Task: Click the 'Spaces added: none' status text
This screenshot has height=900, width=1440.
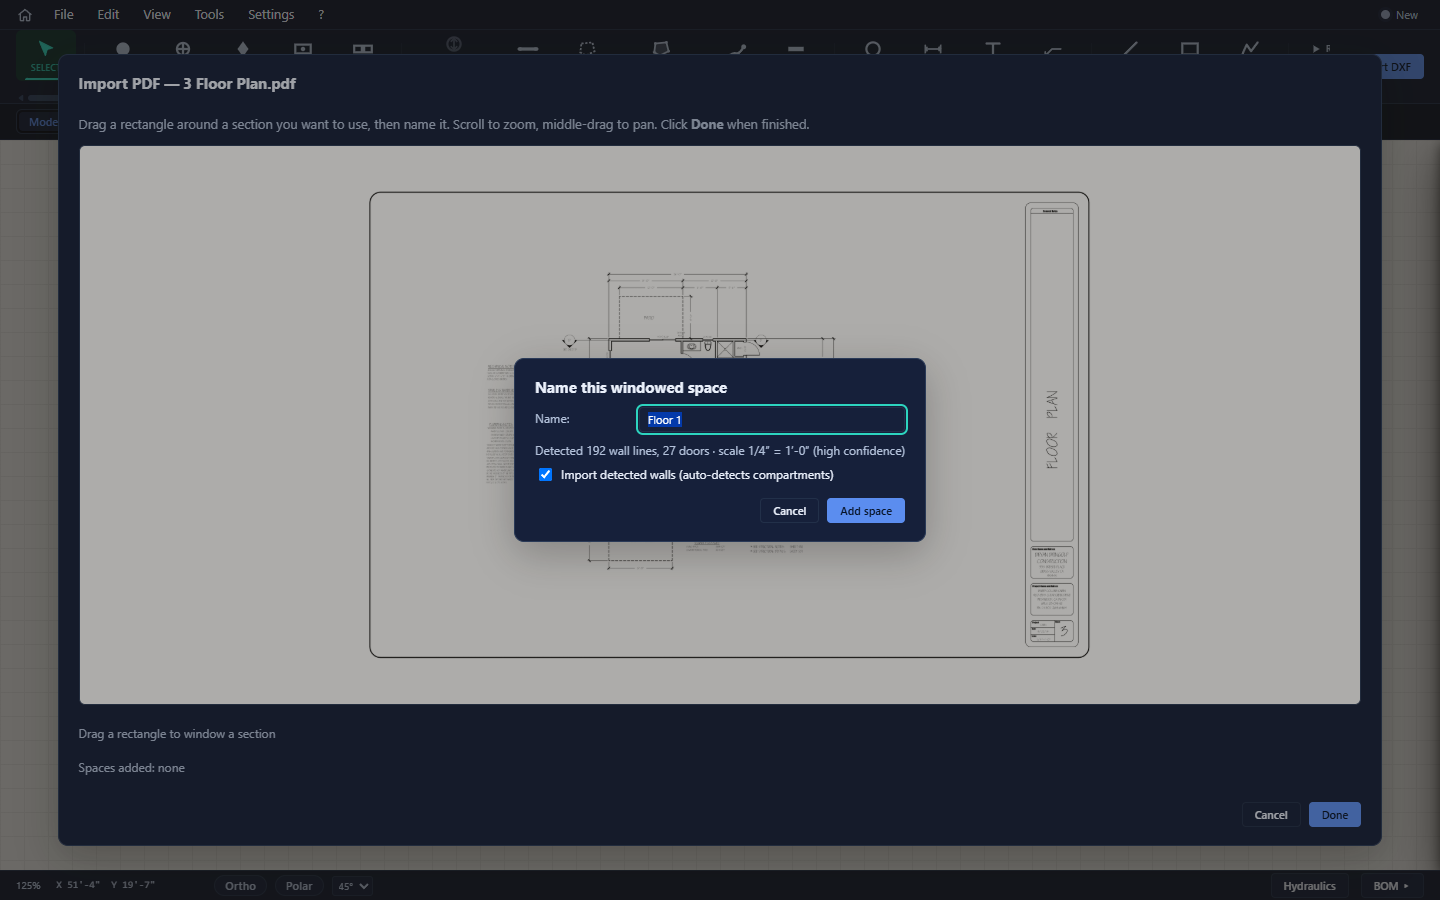Action: coord(131,768)
